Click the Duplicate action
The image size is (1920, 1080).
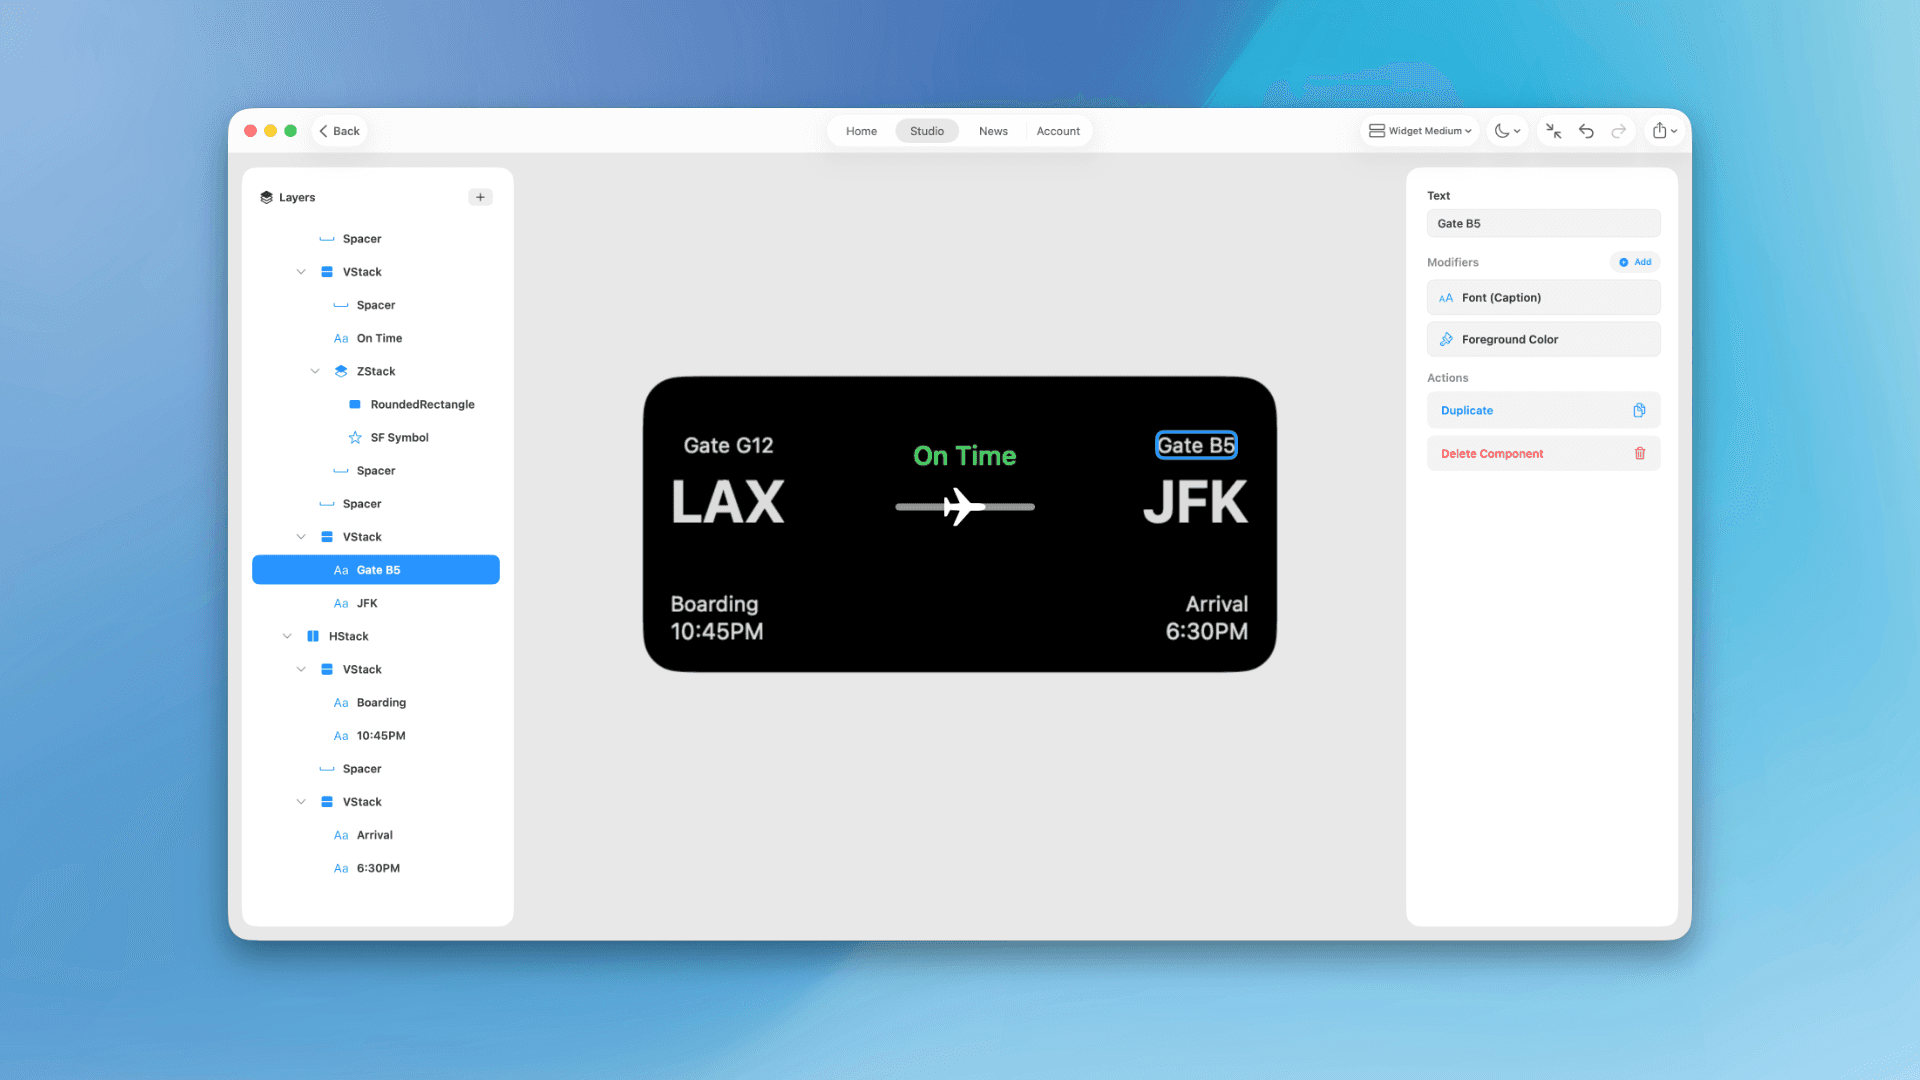coord(1543,410)
